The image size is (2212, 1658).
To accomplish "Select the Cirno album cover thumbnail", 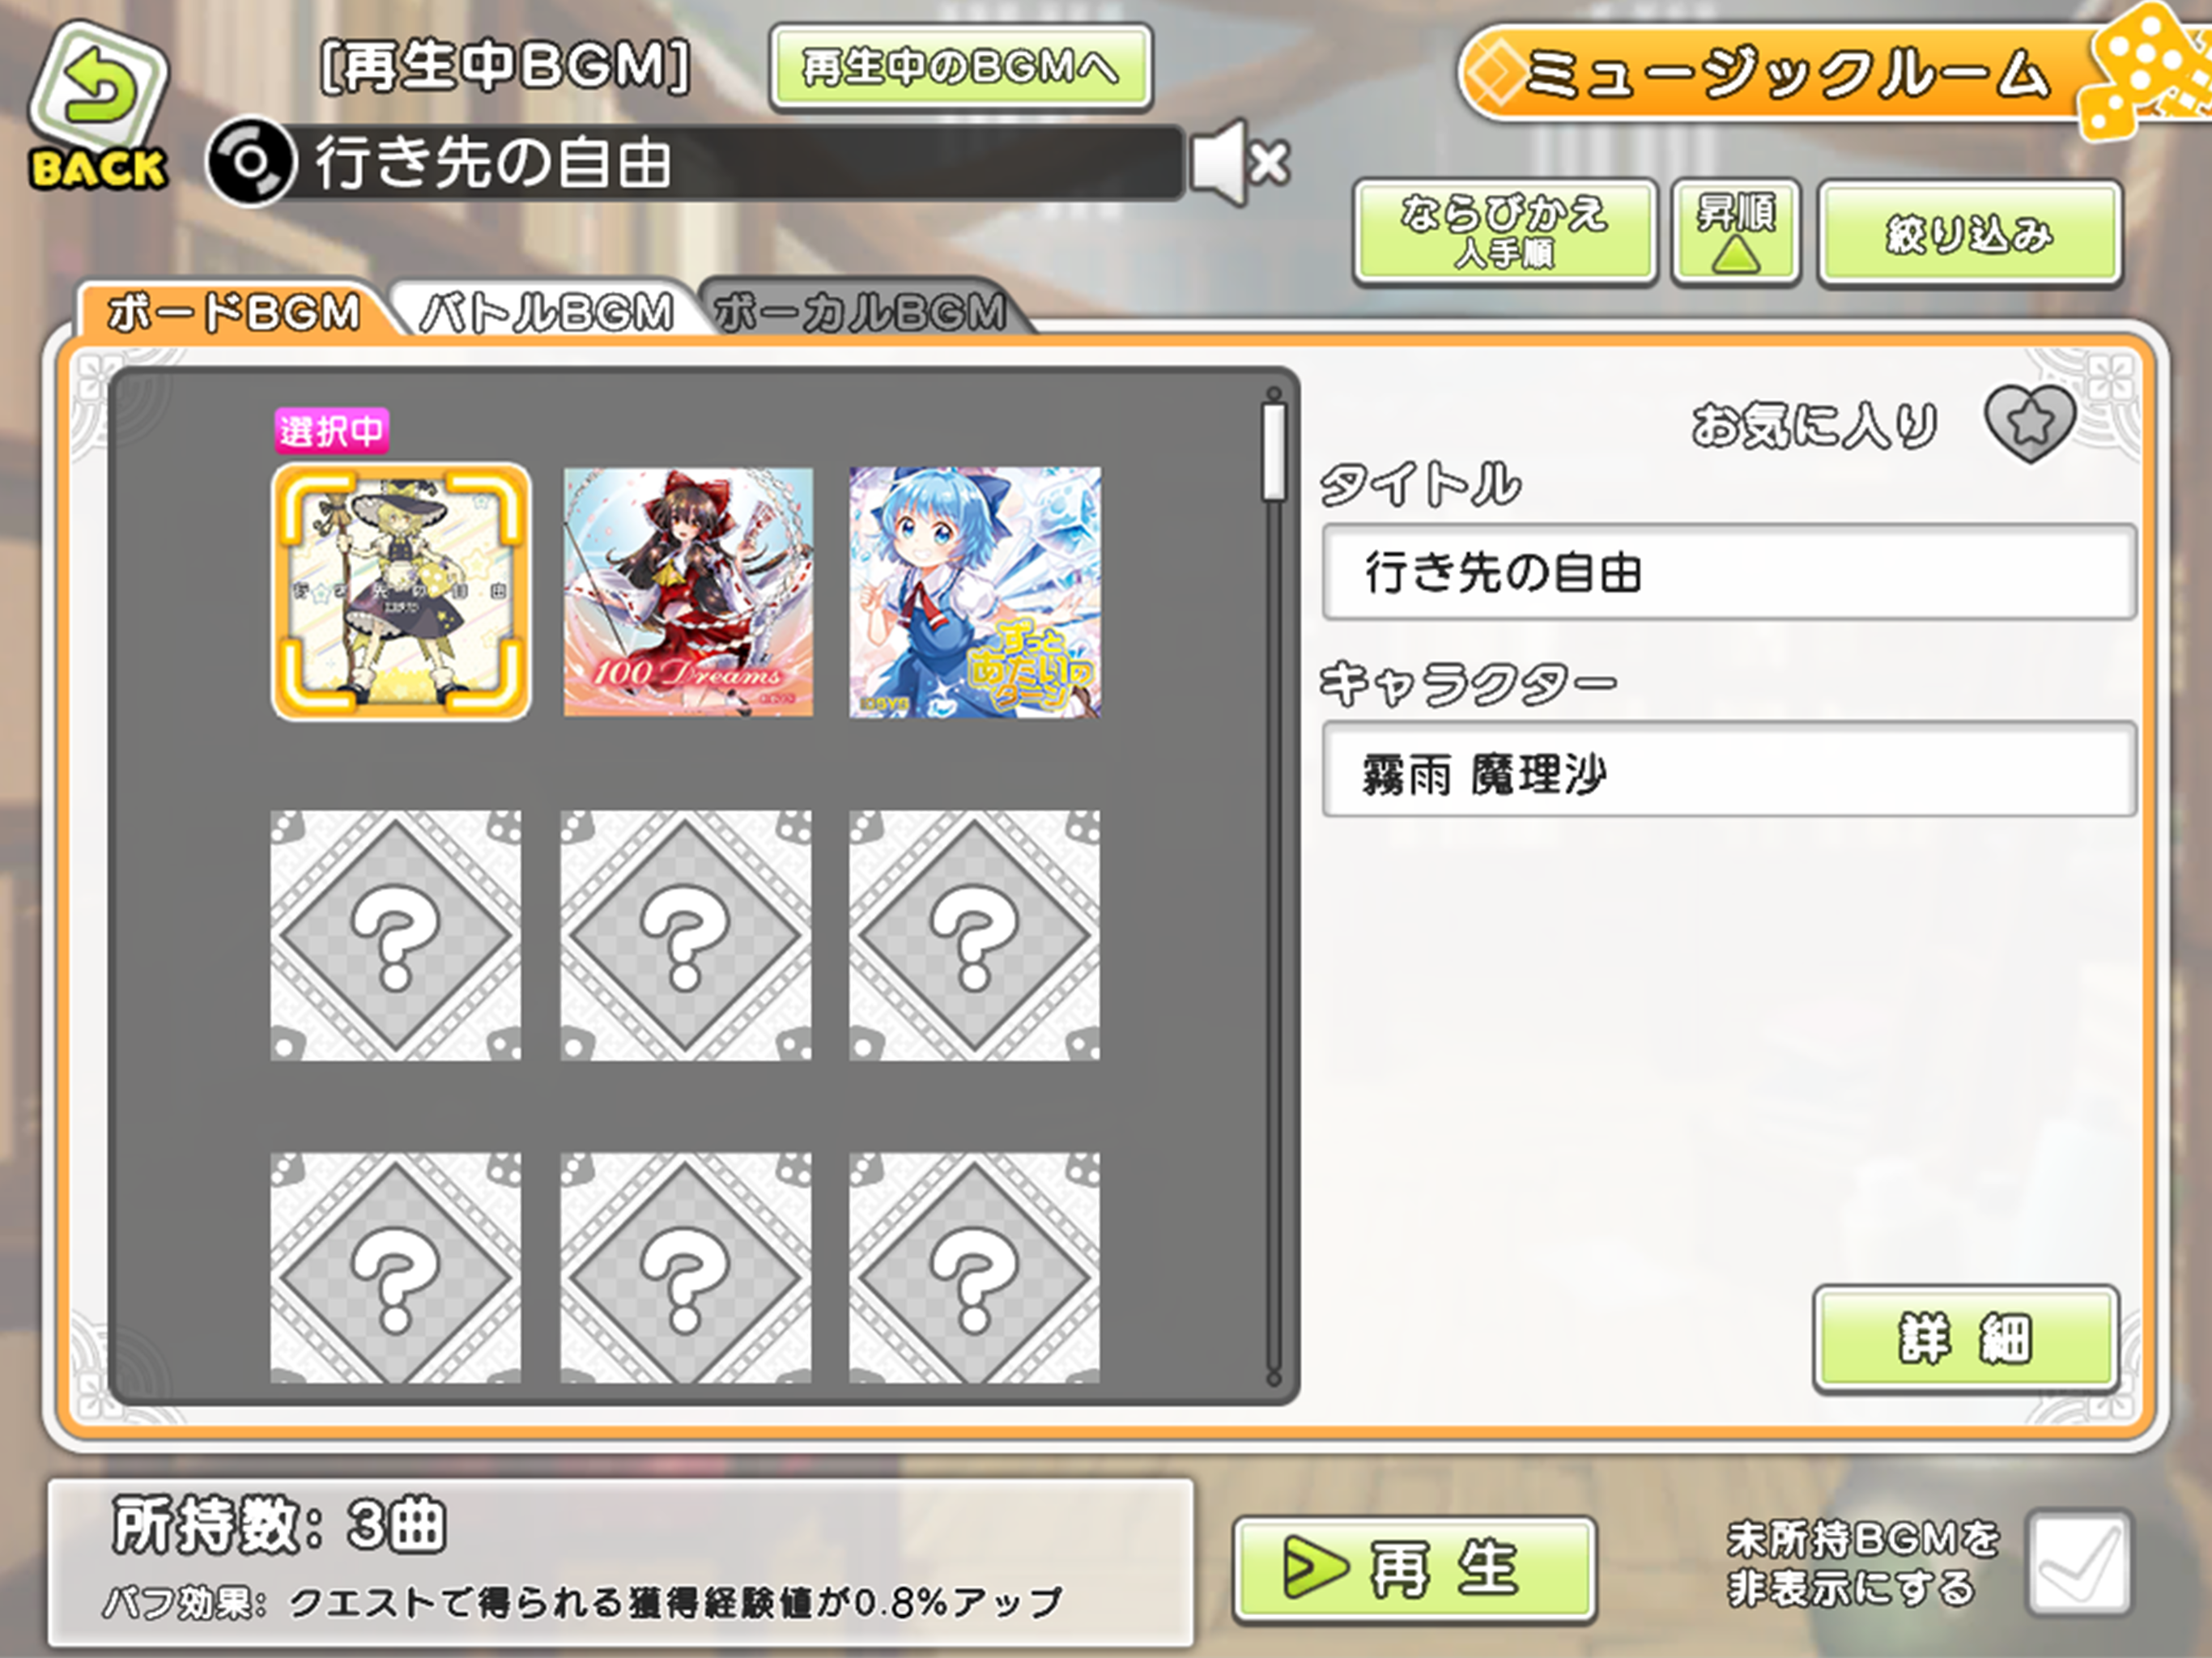I will click(975, 592).
